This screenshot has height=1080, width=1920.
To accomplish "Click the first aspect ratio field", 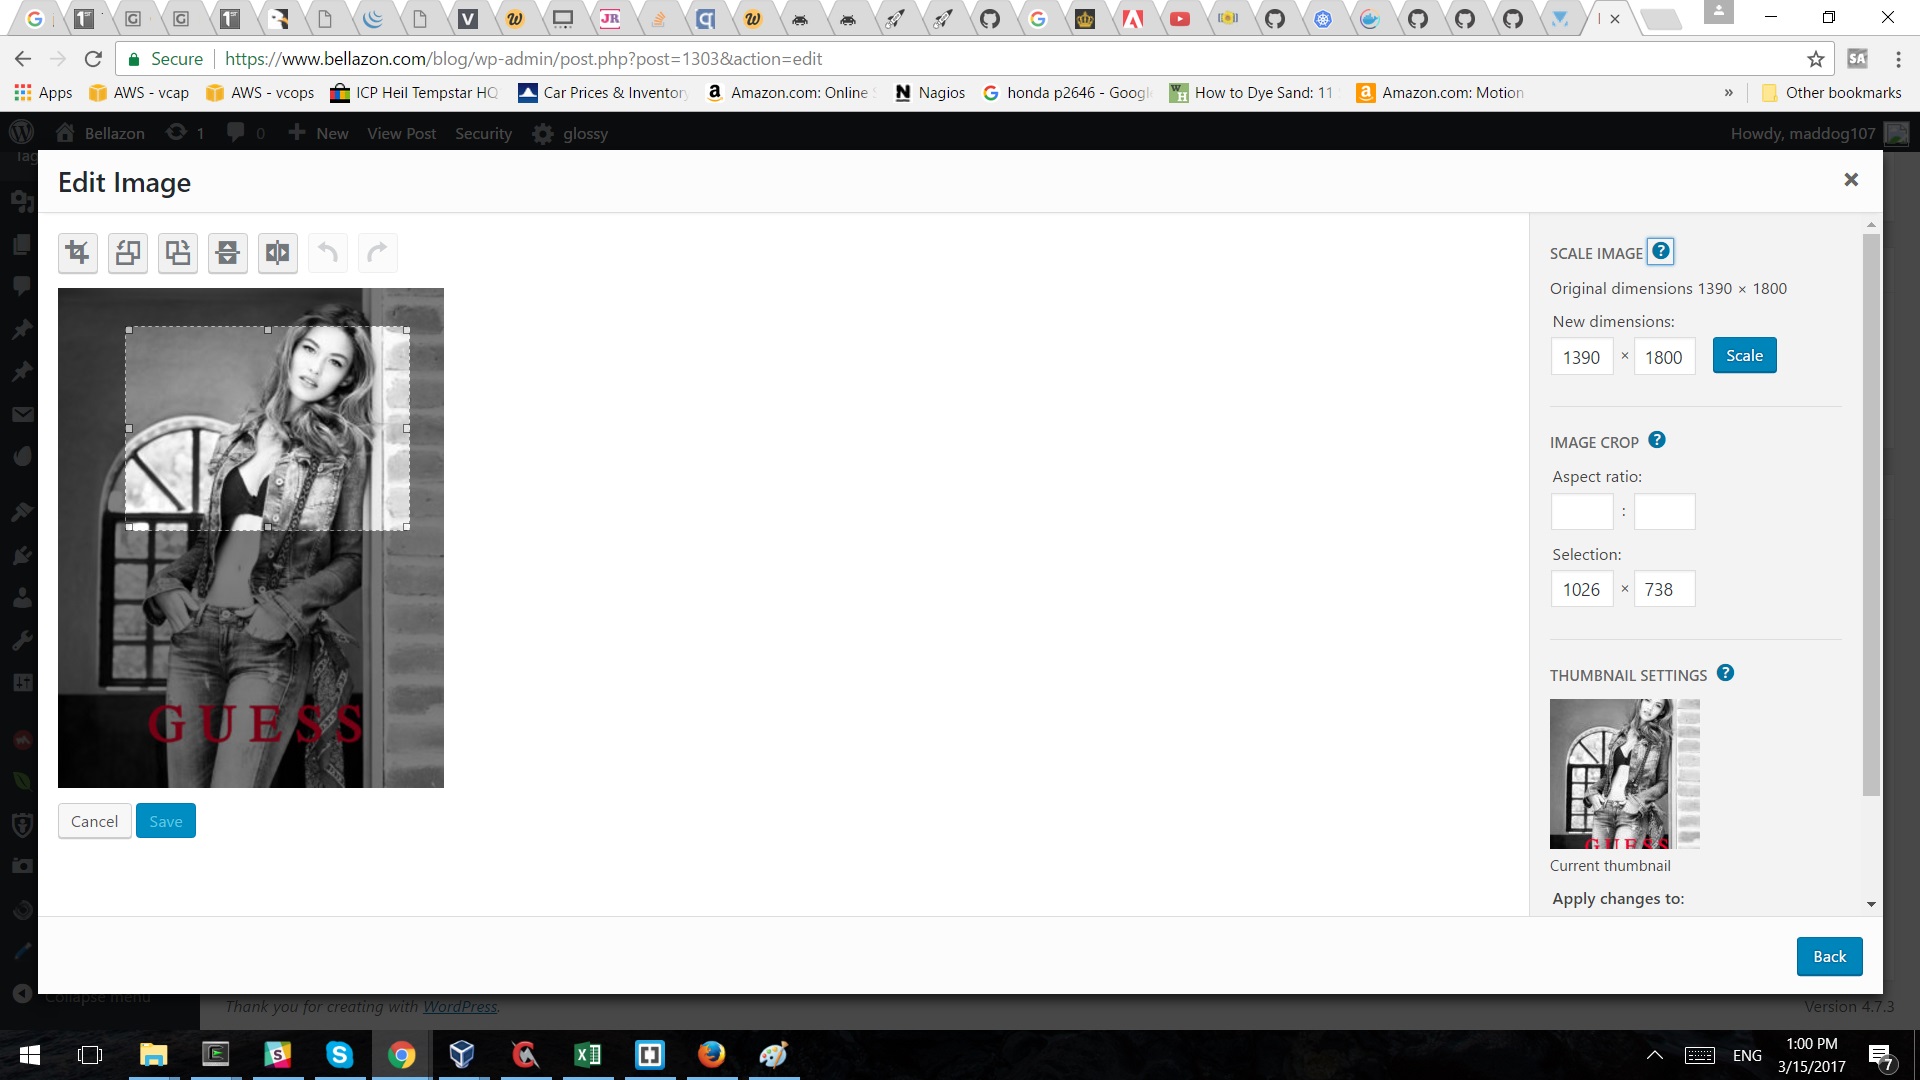I will point(1581,512).
